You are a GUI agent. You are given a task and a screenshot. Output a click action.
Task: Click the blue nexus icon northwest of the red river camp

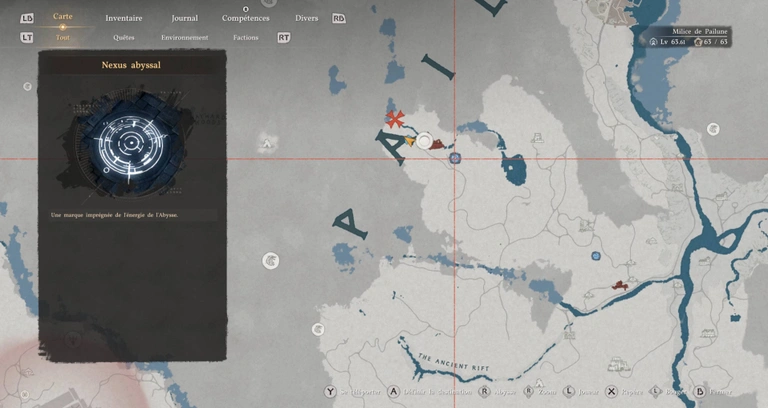pos(596,256)
